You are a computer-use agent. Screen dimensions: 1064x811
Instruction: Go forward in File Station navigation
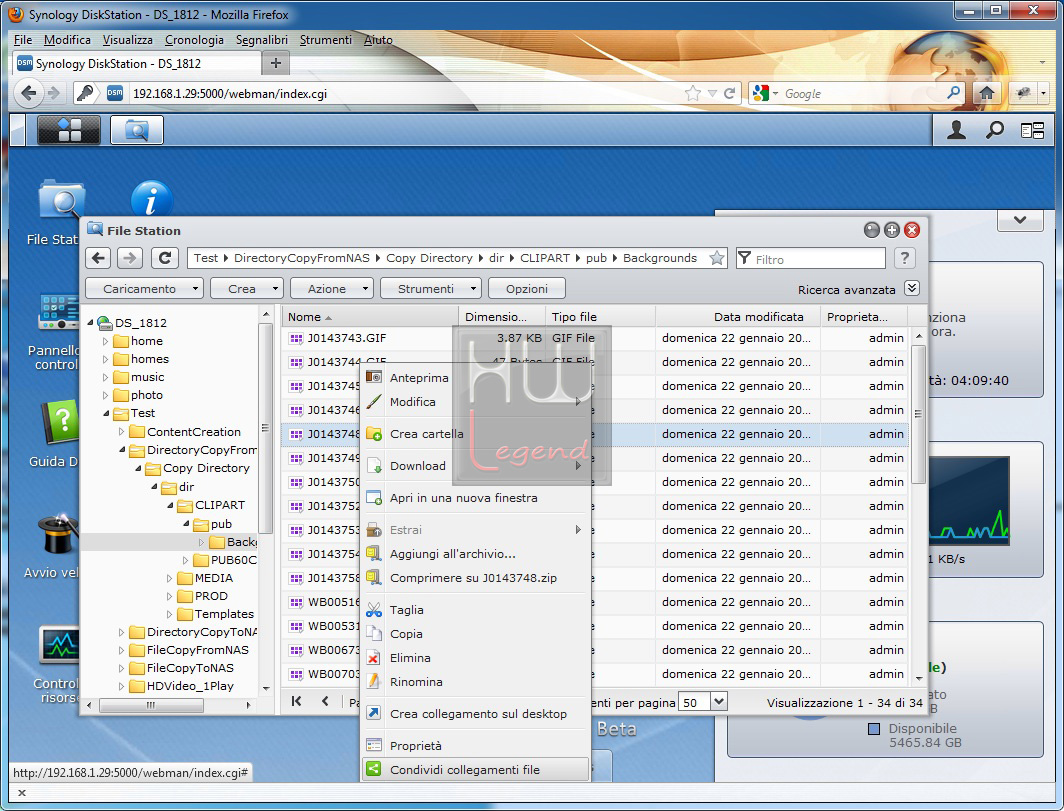click(130, 258)
